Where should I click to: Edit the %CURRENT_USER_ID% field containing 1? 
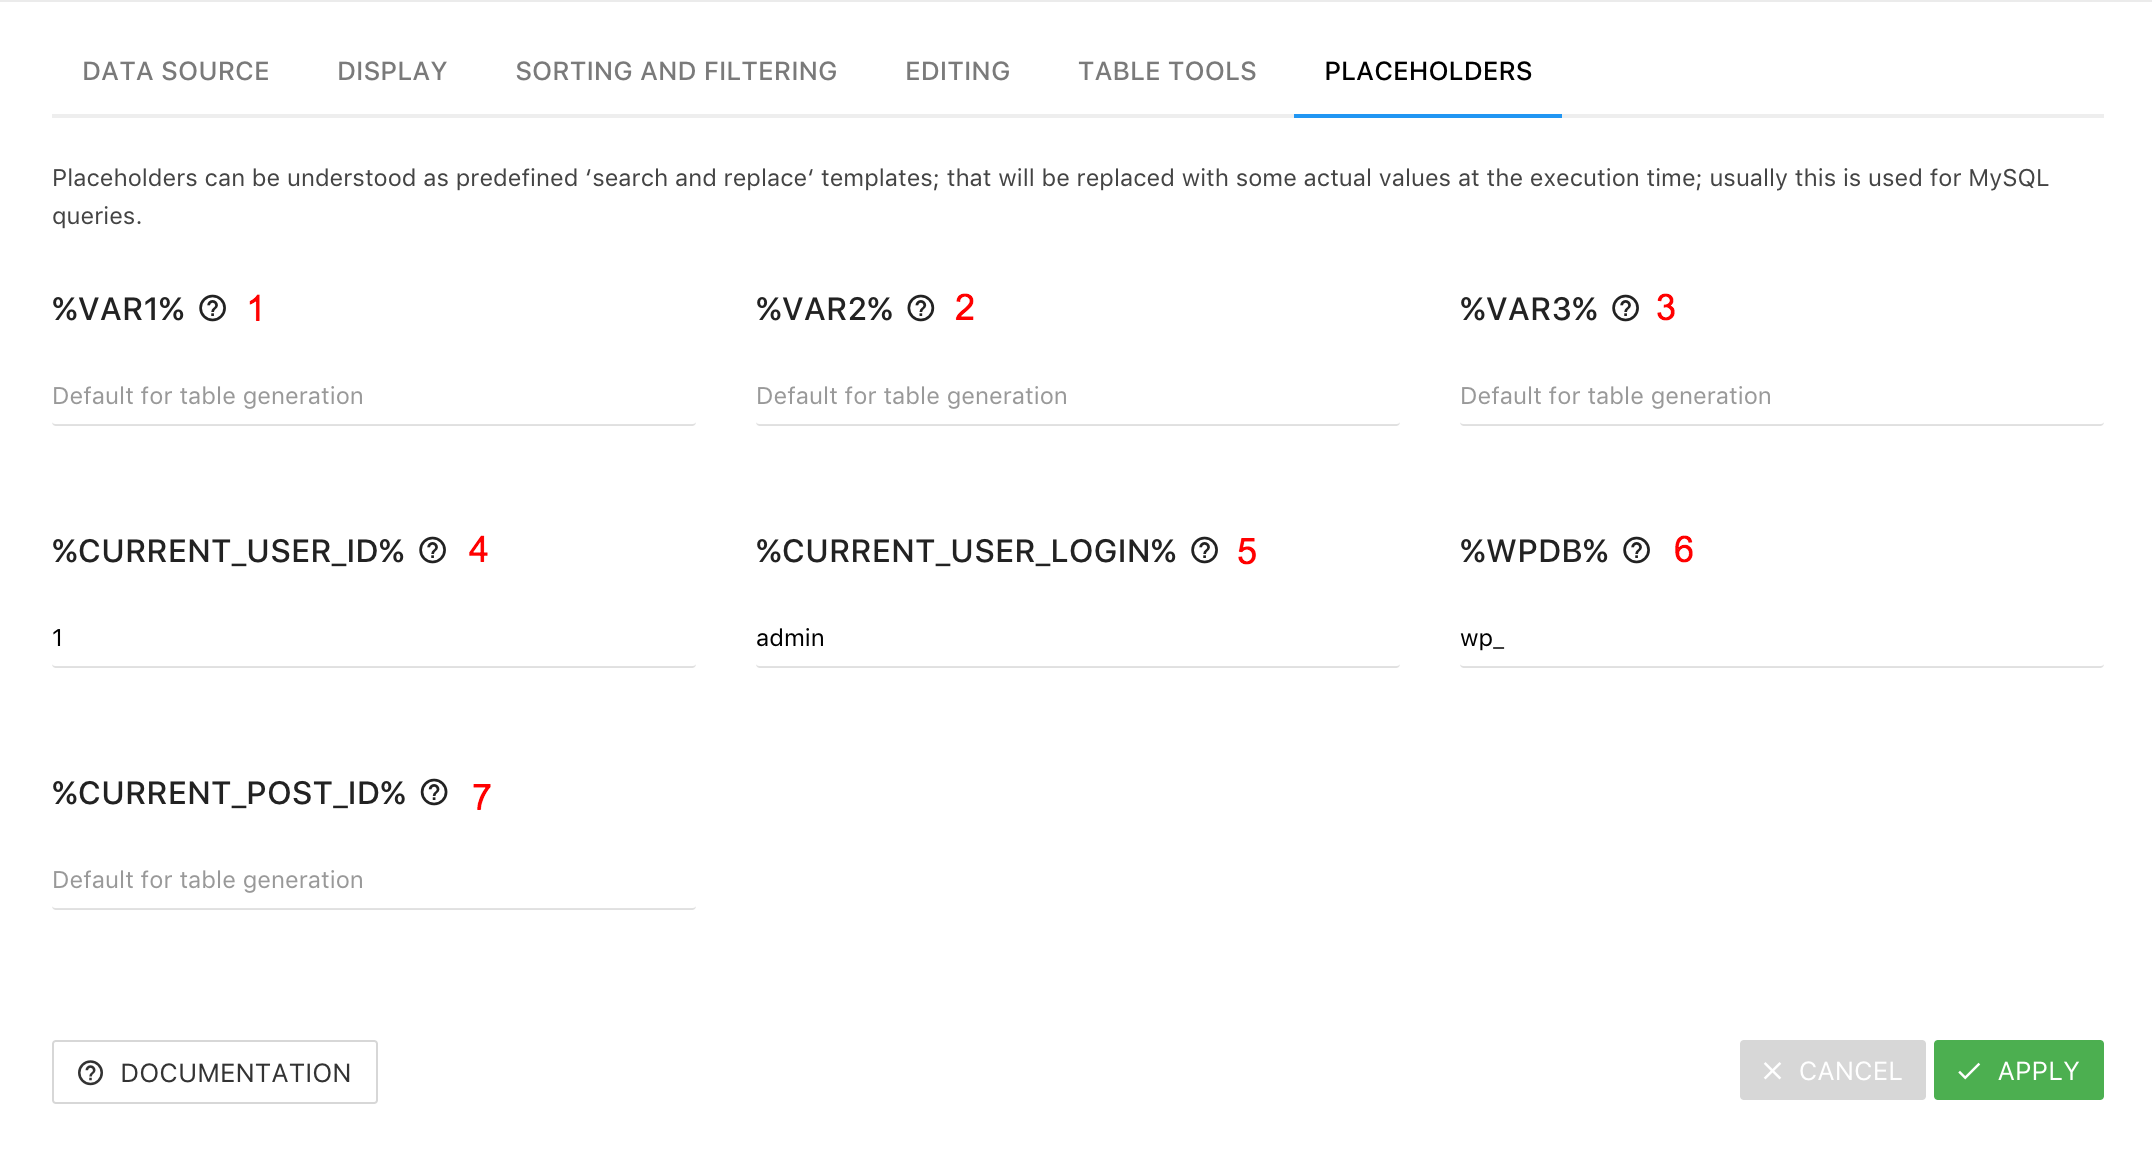374,638
